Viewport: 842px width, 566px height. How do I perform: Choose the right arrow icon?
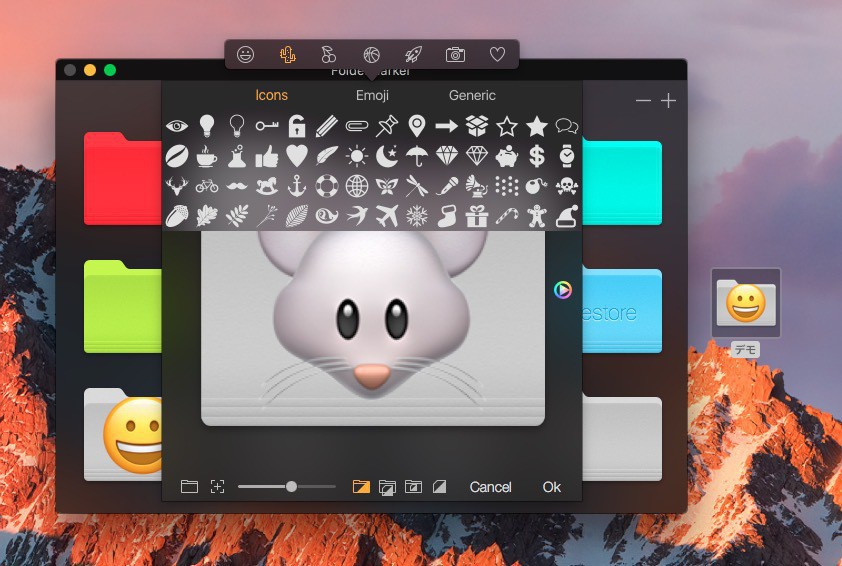[x=446, y=126]
